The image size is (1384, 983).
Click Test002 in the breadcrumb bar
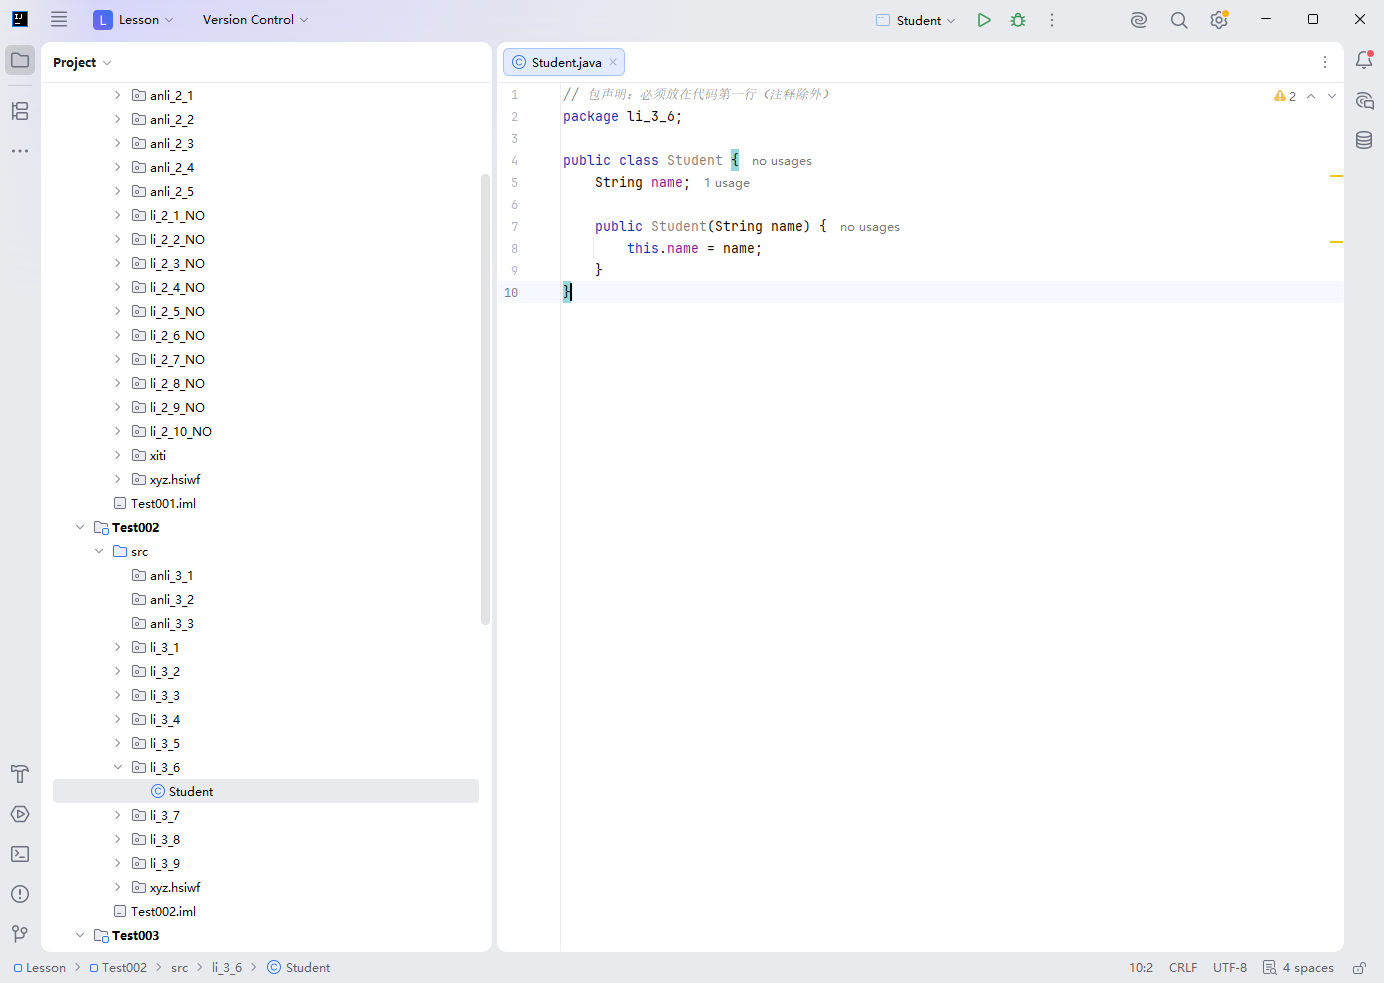tap(118, 968)
